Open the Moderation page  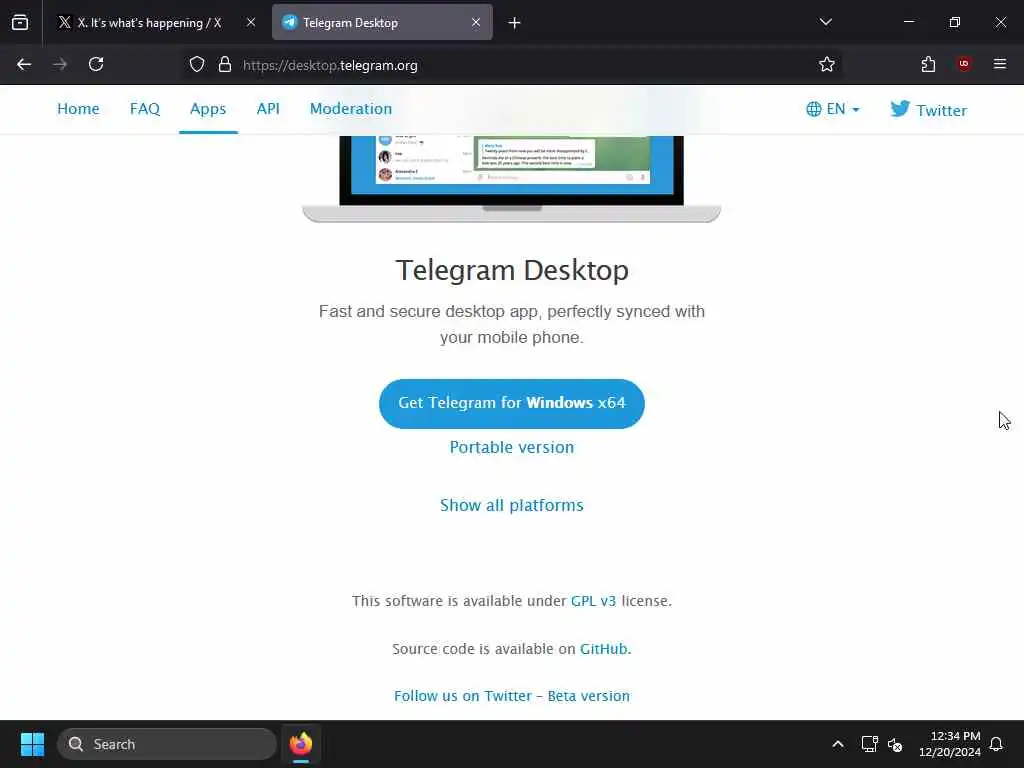[x=351, y=108]
